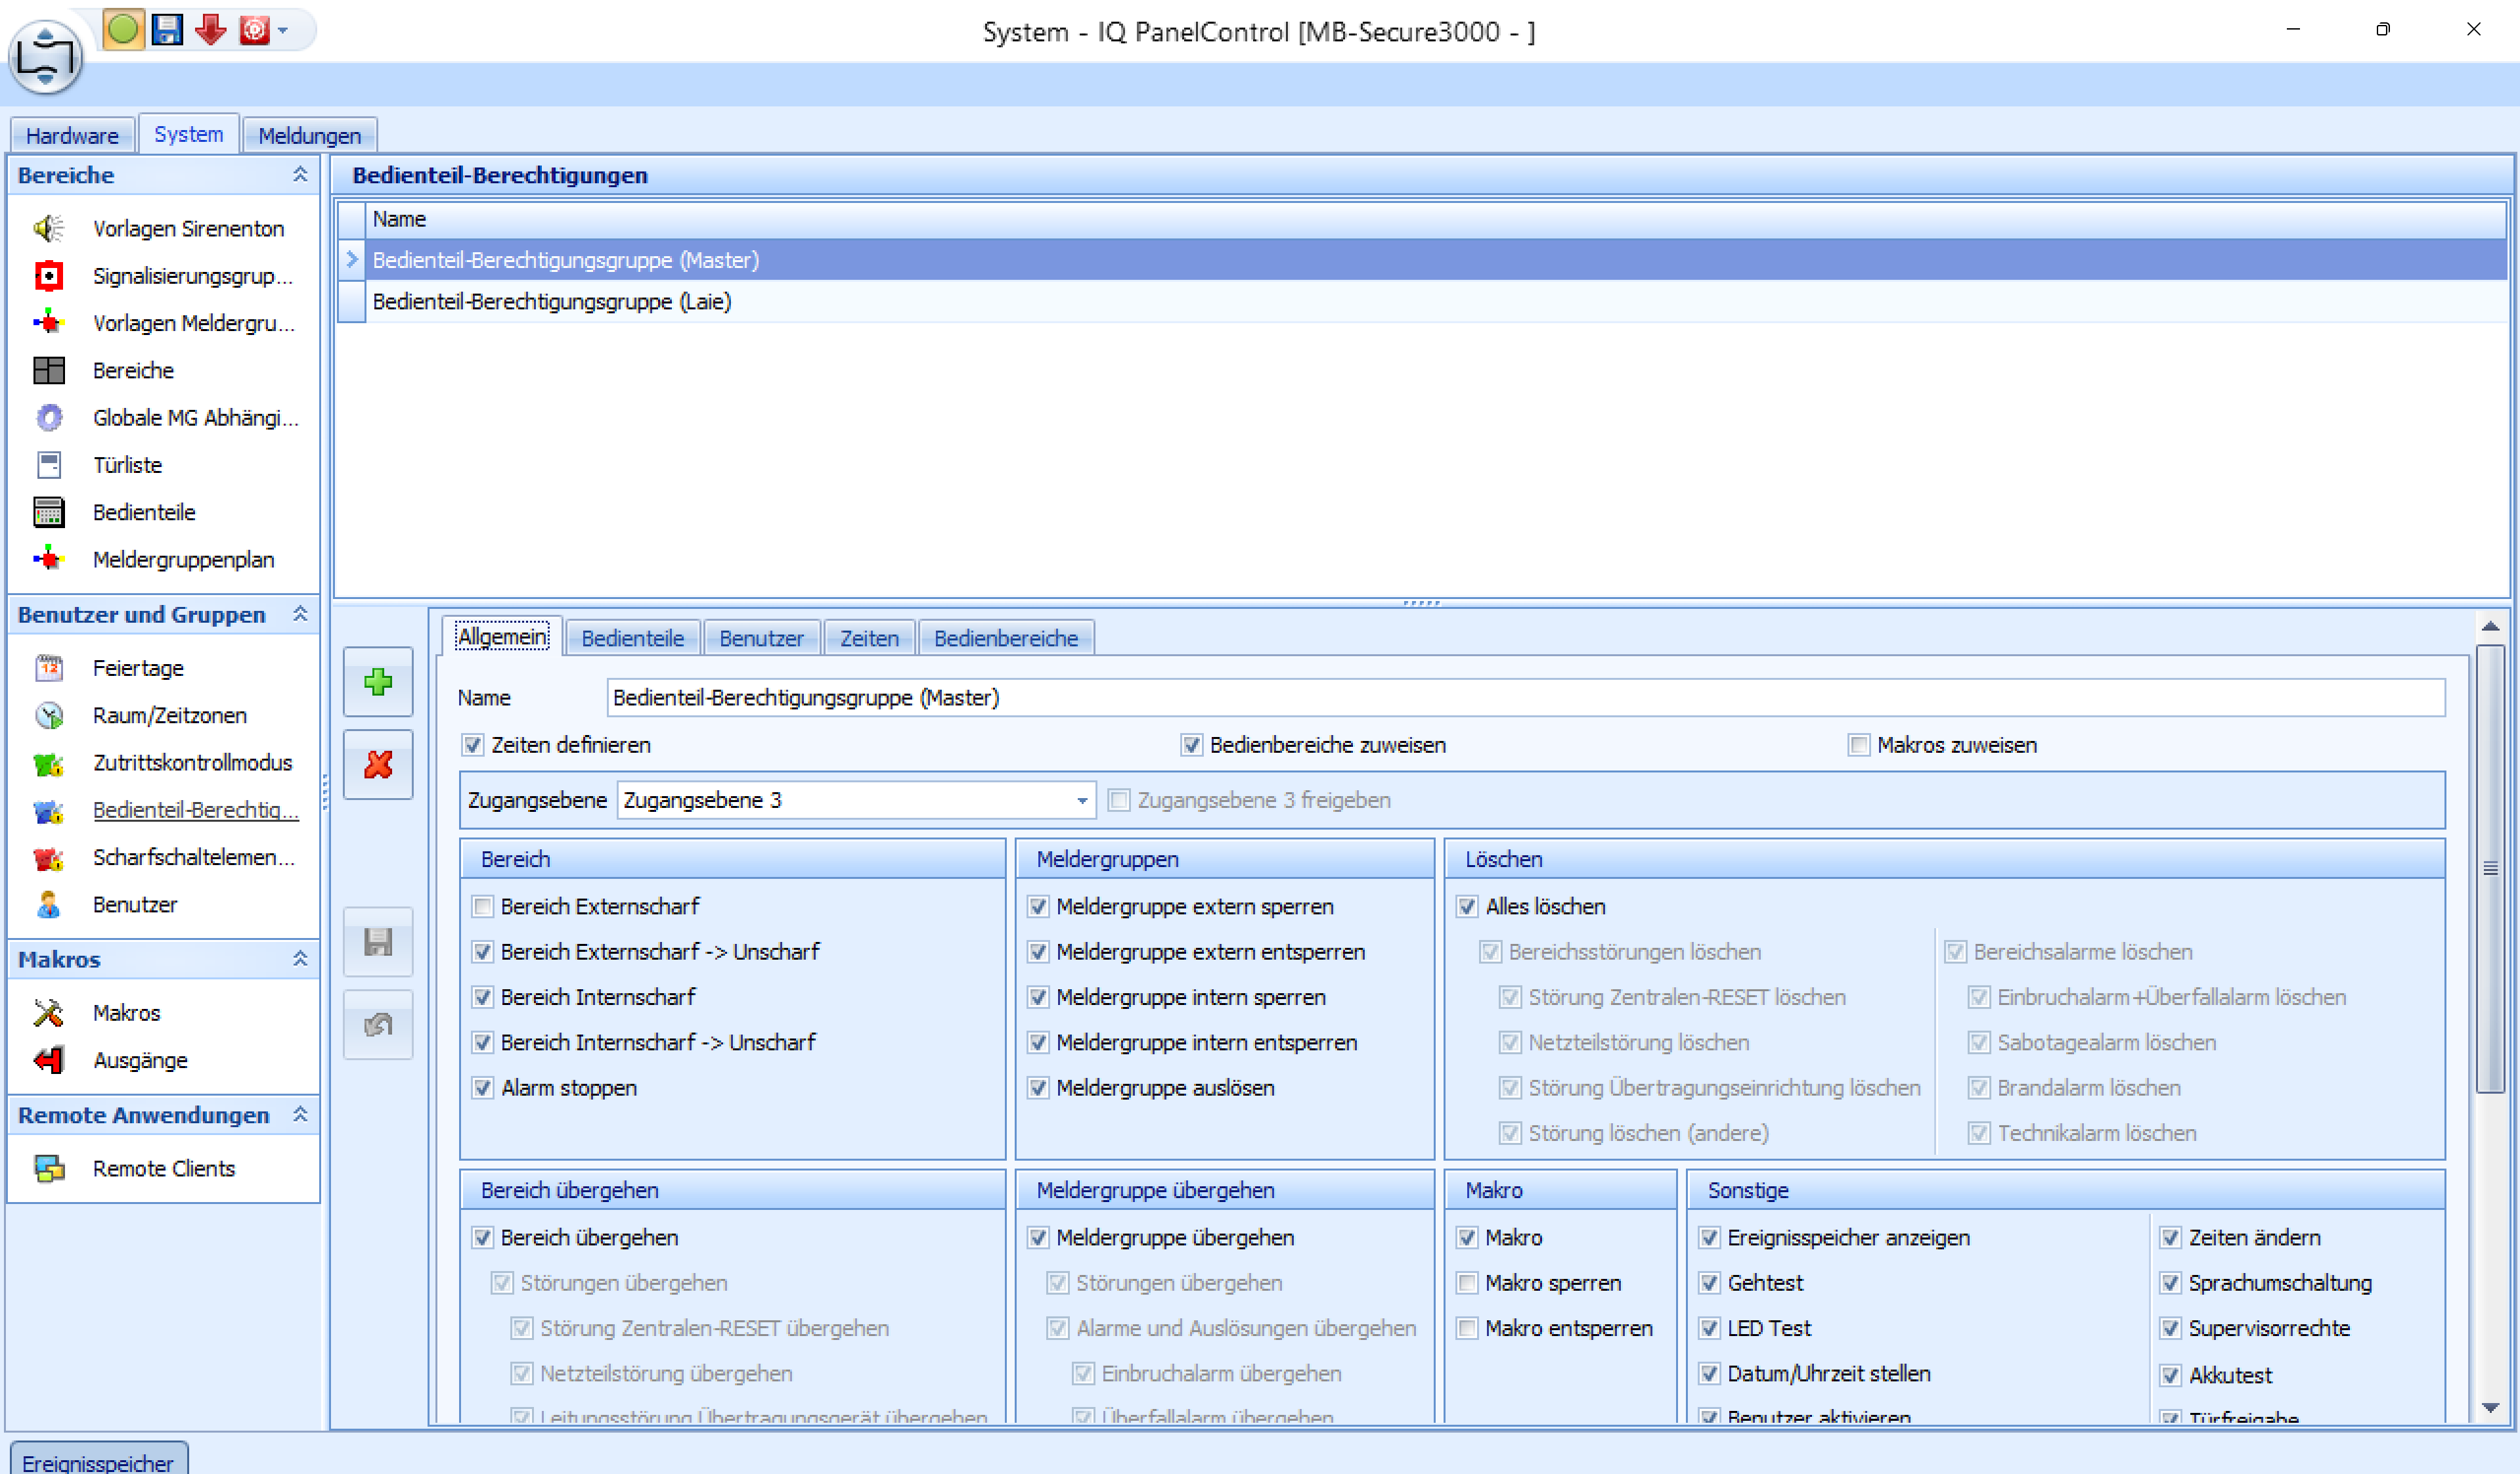Select Bedienteil-Berechtigungsgruppe (Laie) row

(x=551, y=301)
